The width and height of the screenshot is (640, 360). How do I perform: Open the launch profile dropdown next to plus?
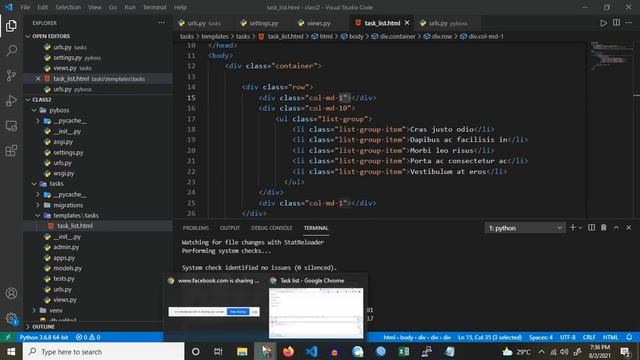(x=580, y=228)
